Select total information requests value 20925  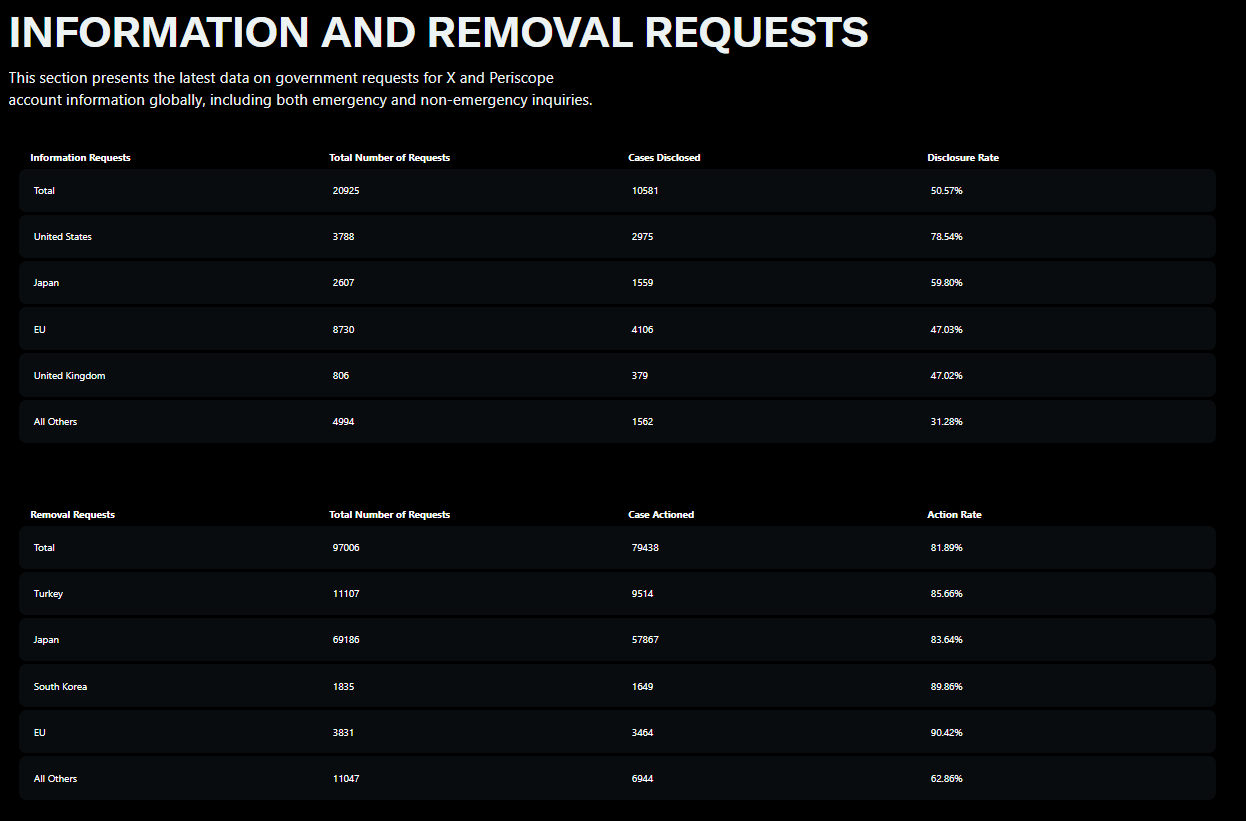pyautogui.click(x=346, y=190)
